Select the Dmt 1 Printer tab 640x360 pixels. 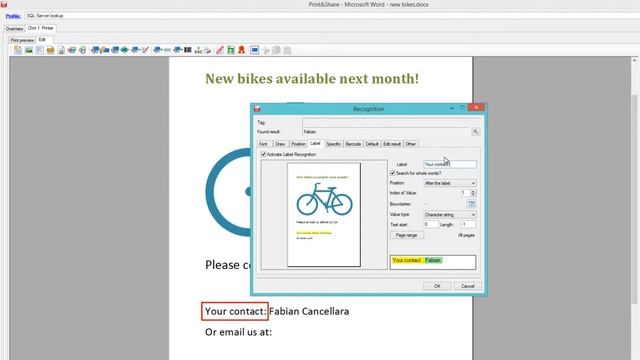40,28
